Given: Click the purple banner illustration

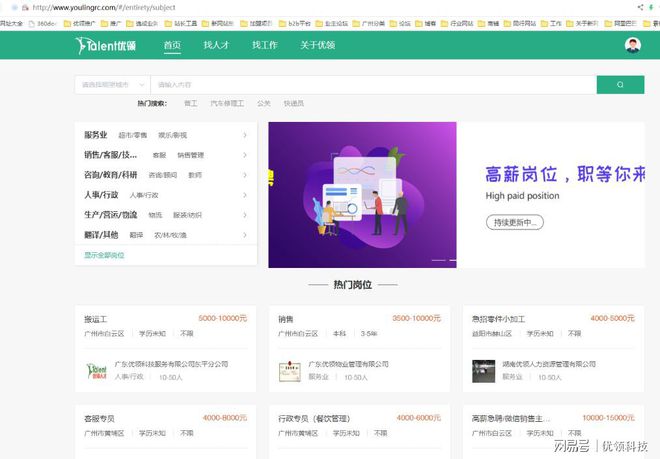Looking at the screenshot, I should tap(362, 195).
